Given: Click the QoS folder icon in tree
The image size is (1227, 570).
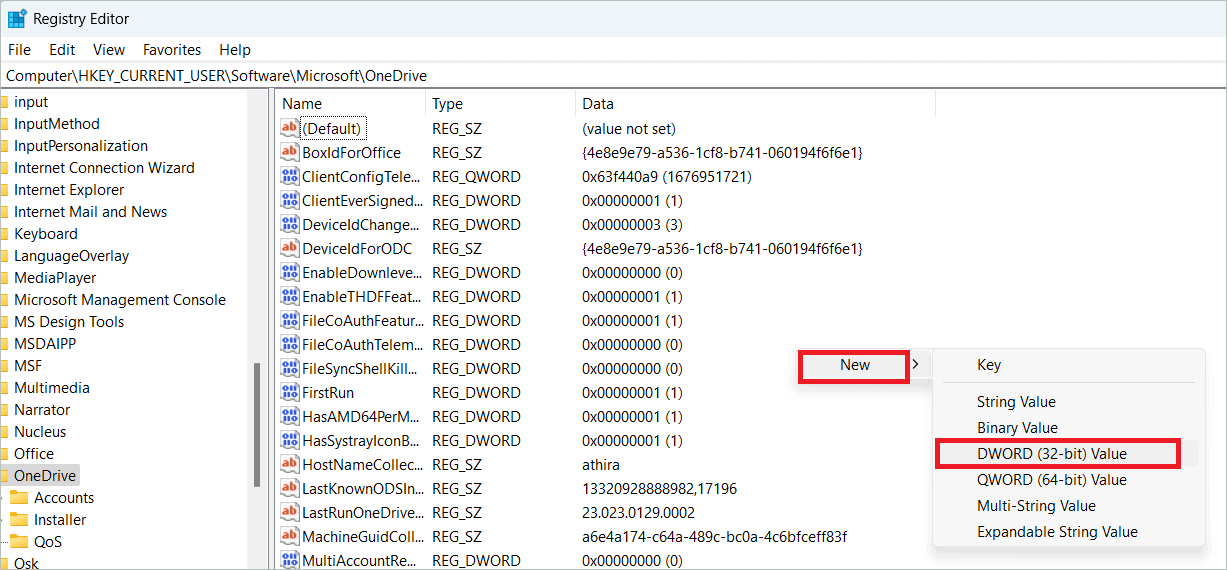Looking at the screenshot, I should 19,541.
